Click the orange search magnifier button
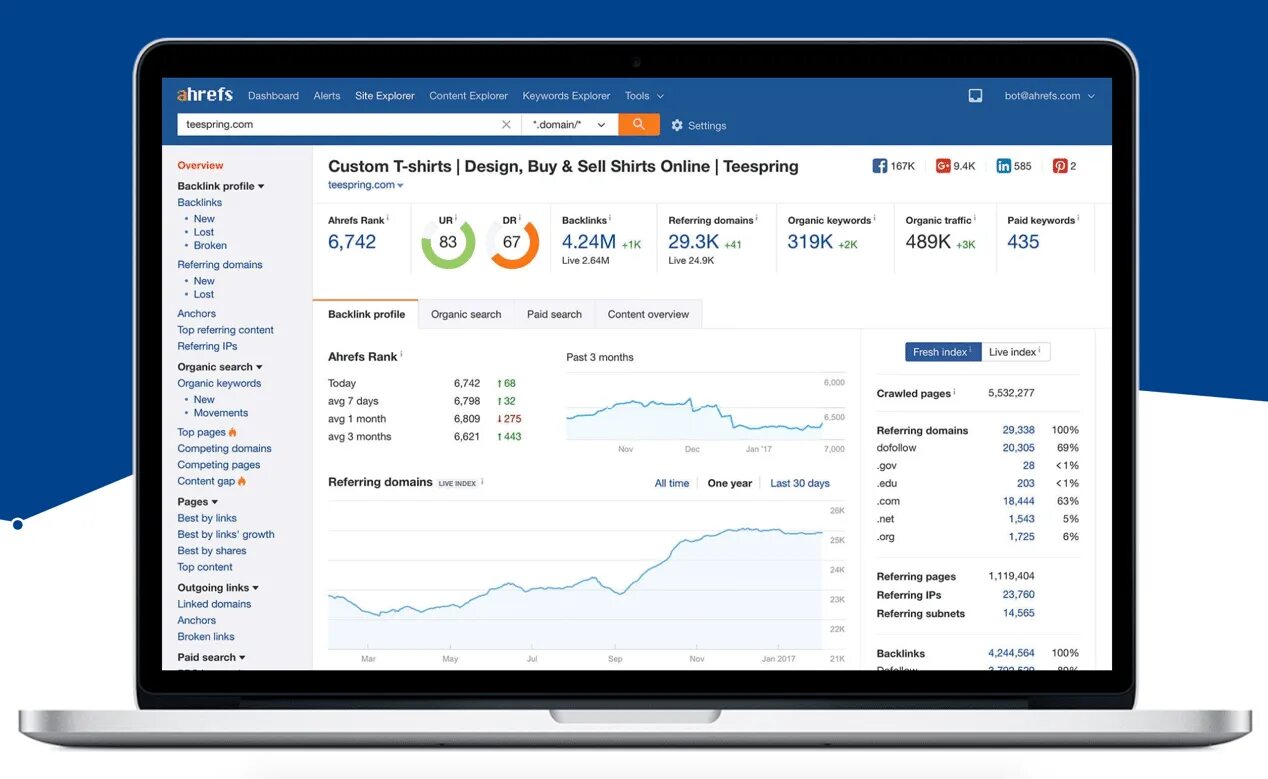Viewport: 1268px width, 779px height. point(639,124)
